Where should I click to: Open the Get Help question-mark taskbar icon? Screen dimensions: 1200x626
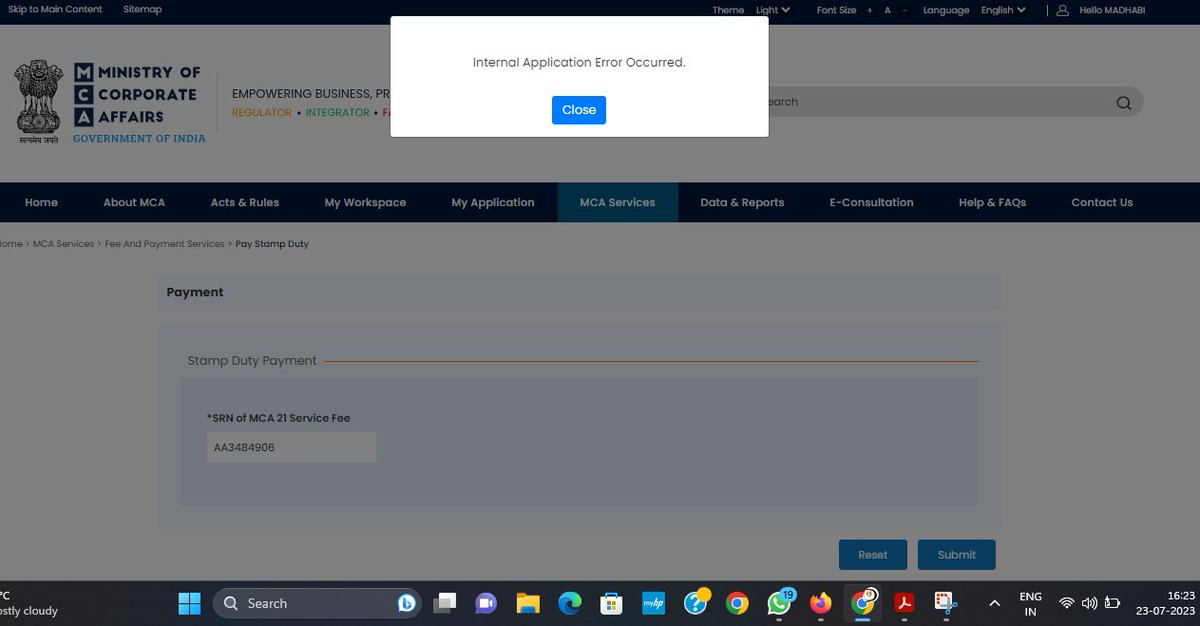pos(696,602)
